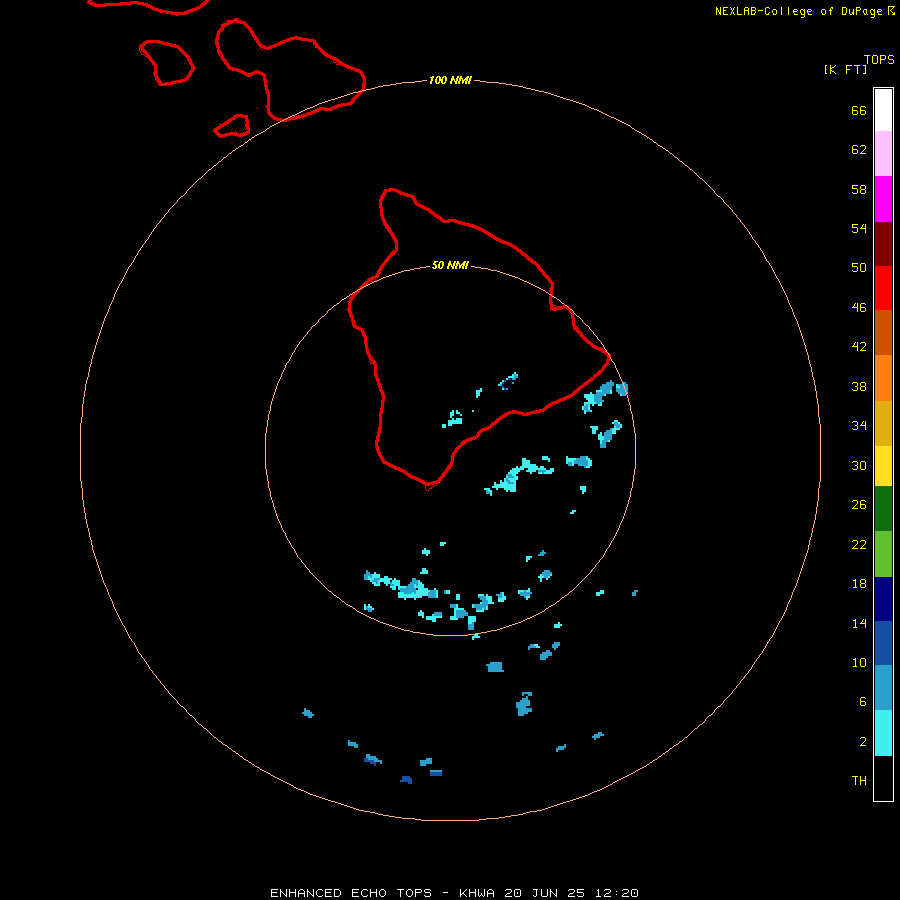Viewport: 900px width, 900px height.
Task: Click the legend value 10
Action: pyautogui.click(x=859, y=662)
